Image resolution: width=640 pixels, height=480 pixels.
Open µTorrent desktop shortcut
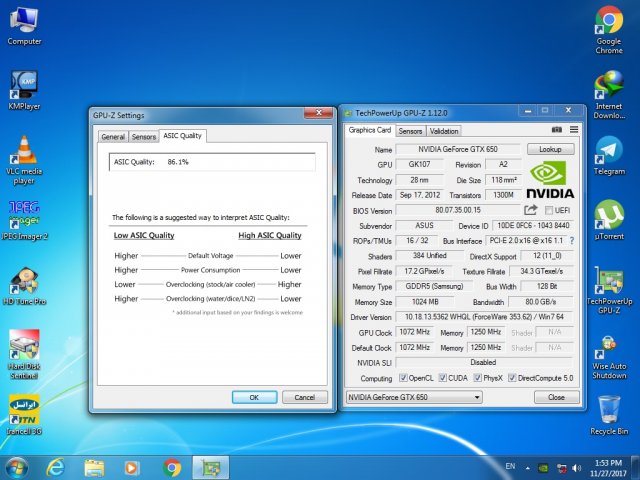[609, 220]
